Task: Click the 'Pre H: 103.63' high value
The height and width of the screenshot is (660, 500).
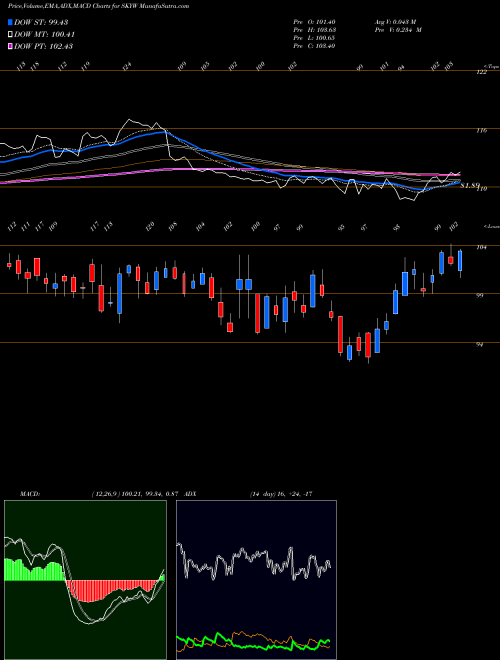Action: [x=314, y=30]
